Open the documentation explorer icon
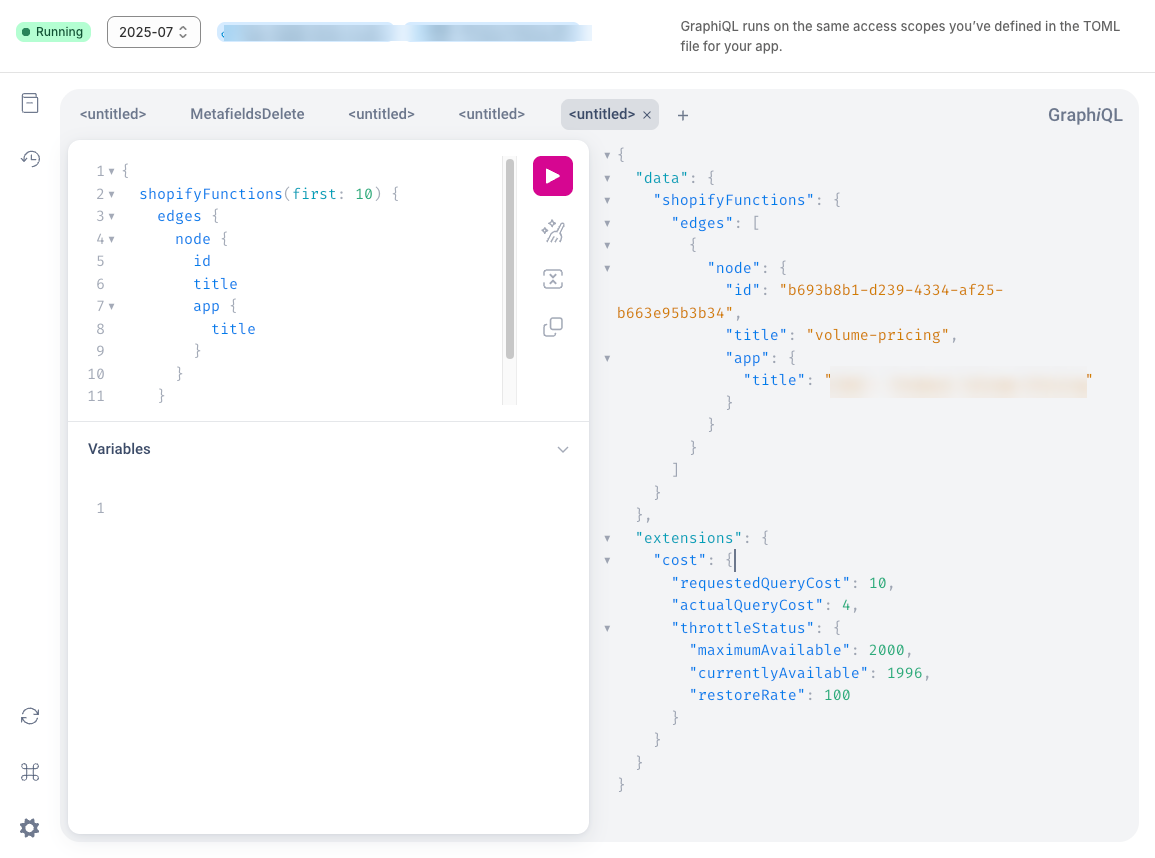Viewport: 1155px width, 858px height. coord(30,103)
